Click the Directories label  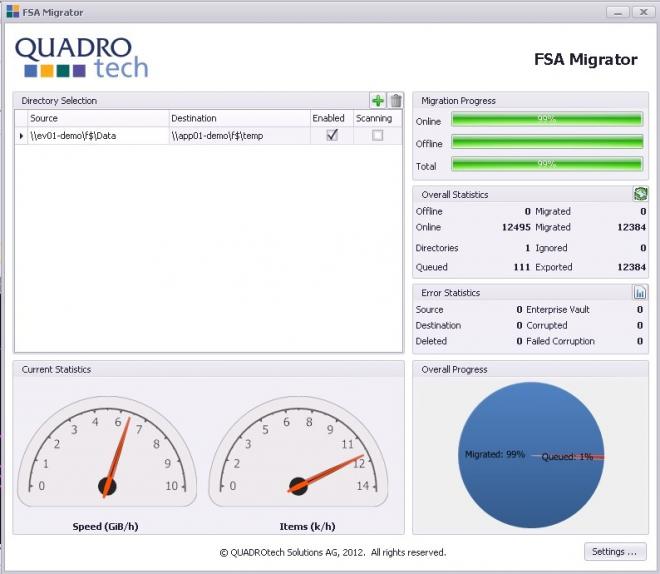(436, 248)
